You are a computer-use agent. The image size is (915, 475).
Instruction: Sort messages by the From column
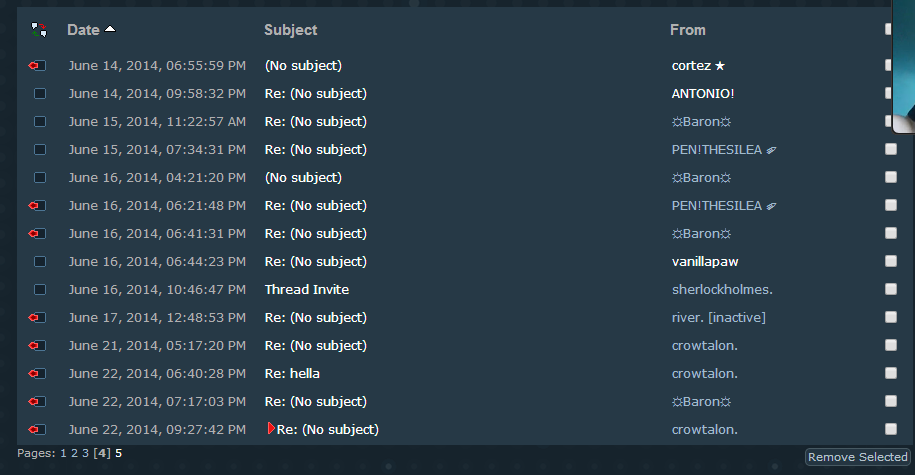pyautogui.click(x=688, y=30)
